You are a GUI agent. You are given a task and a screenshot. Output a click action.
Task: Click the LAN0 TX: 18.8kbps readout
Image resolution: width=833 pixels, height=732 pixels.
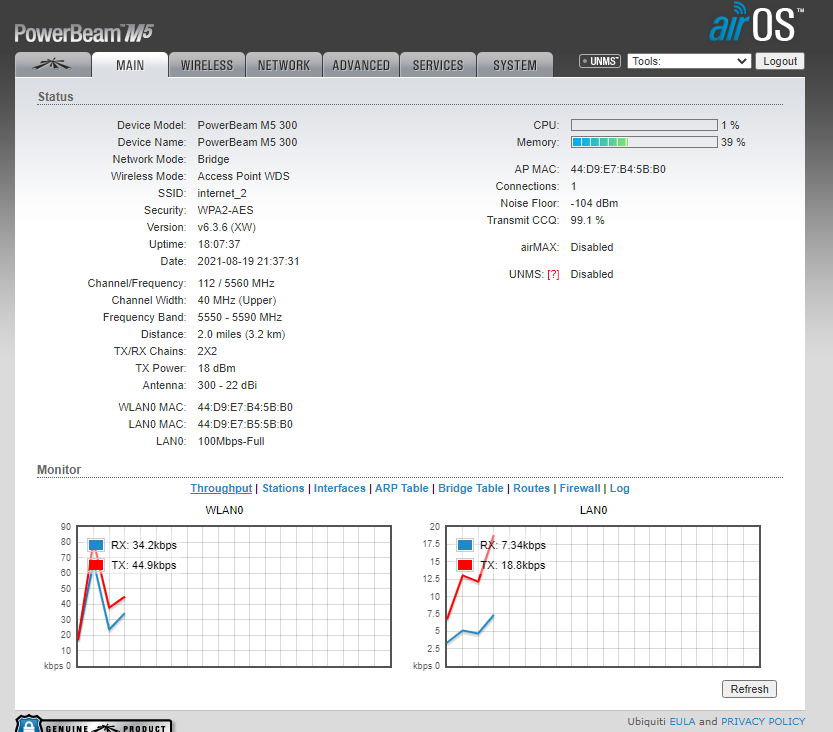[513, 565]
